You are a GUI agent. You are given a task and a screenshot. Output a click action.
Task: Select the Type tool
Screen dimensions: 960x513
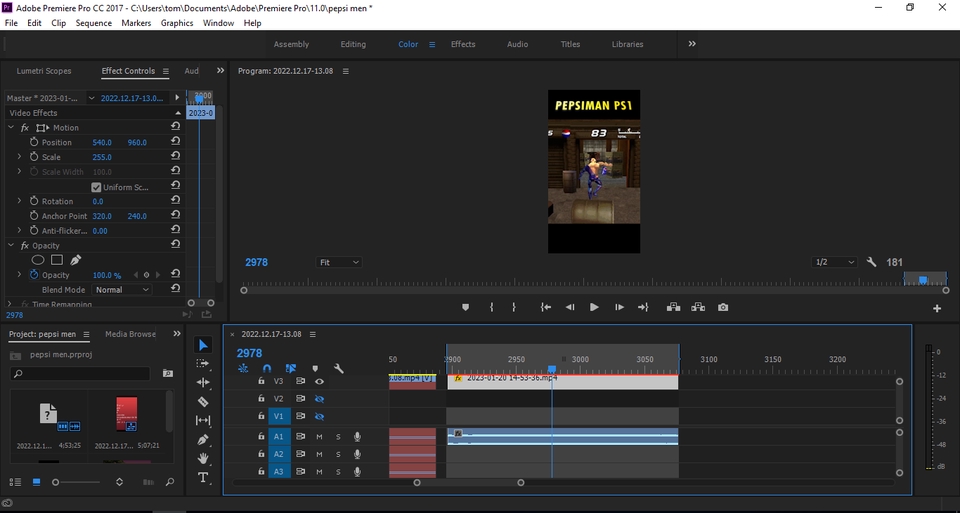(203, 478)
